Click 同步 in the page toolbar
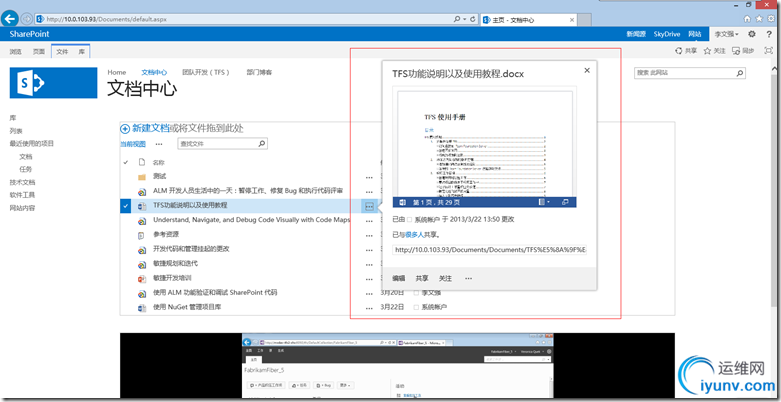The width and height of the screenshot is (781, 402). (742, 51)
